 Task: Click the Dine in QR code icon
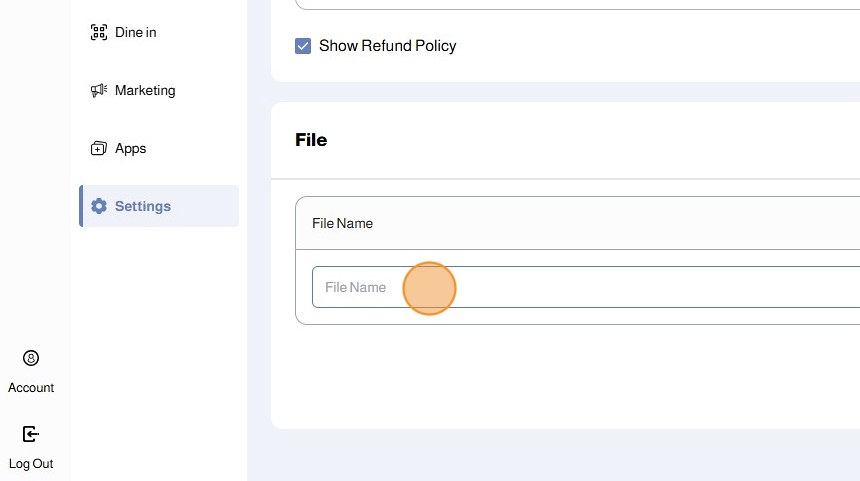(98, 32)
